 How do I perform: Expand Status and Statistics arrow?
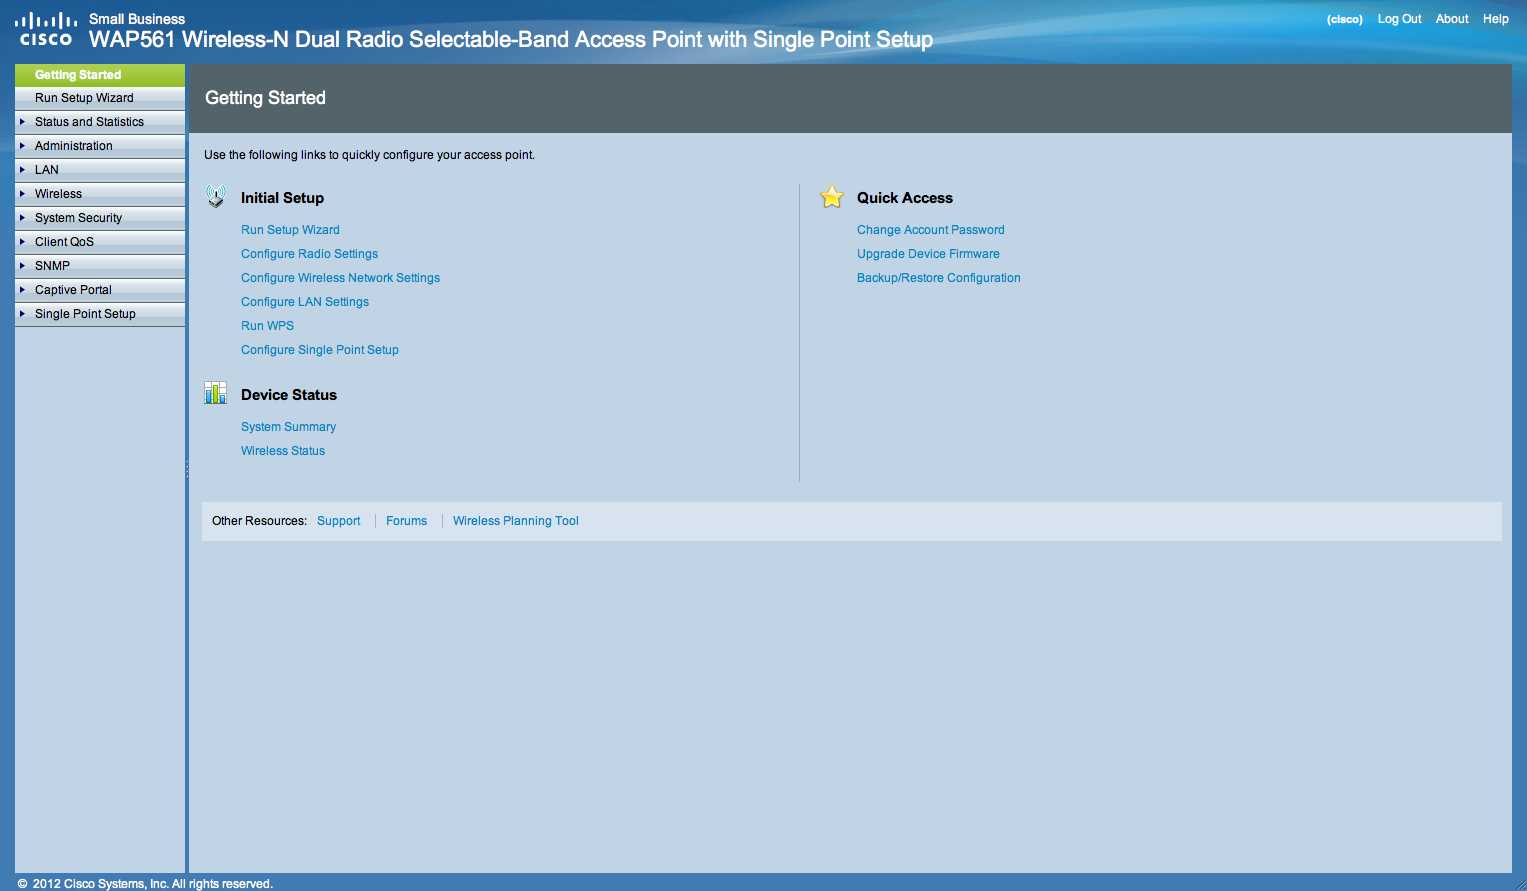pos(23,122)
